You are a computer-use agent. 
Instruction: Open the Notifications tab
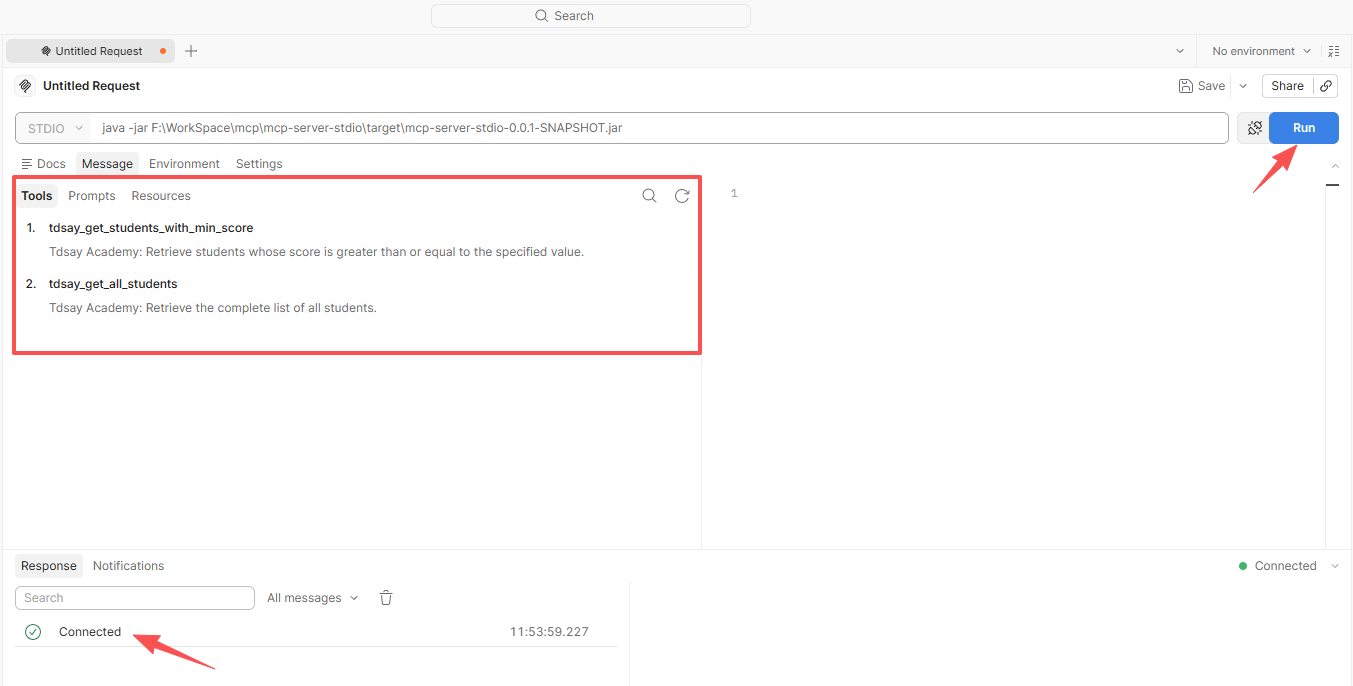click(x=128, y=566)
